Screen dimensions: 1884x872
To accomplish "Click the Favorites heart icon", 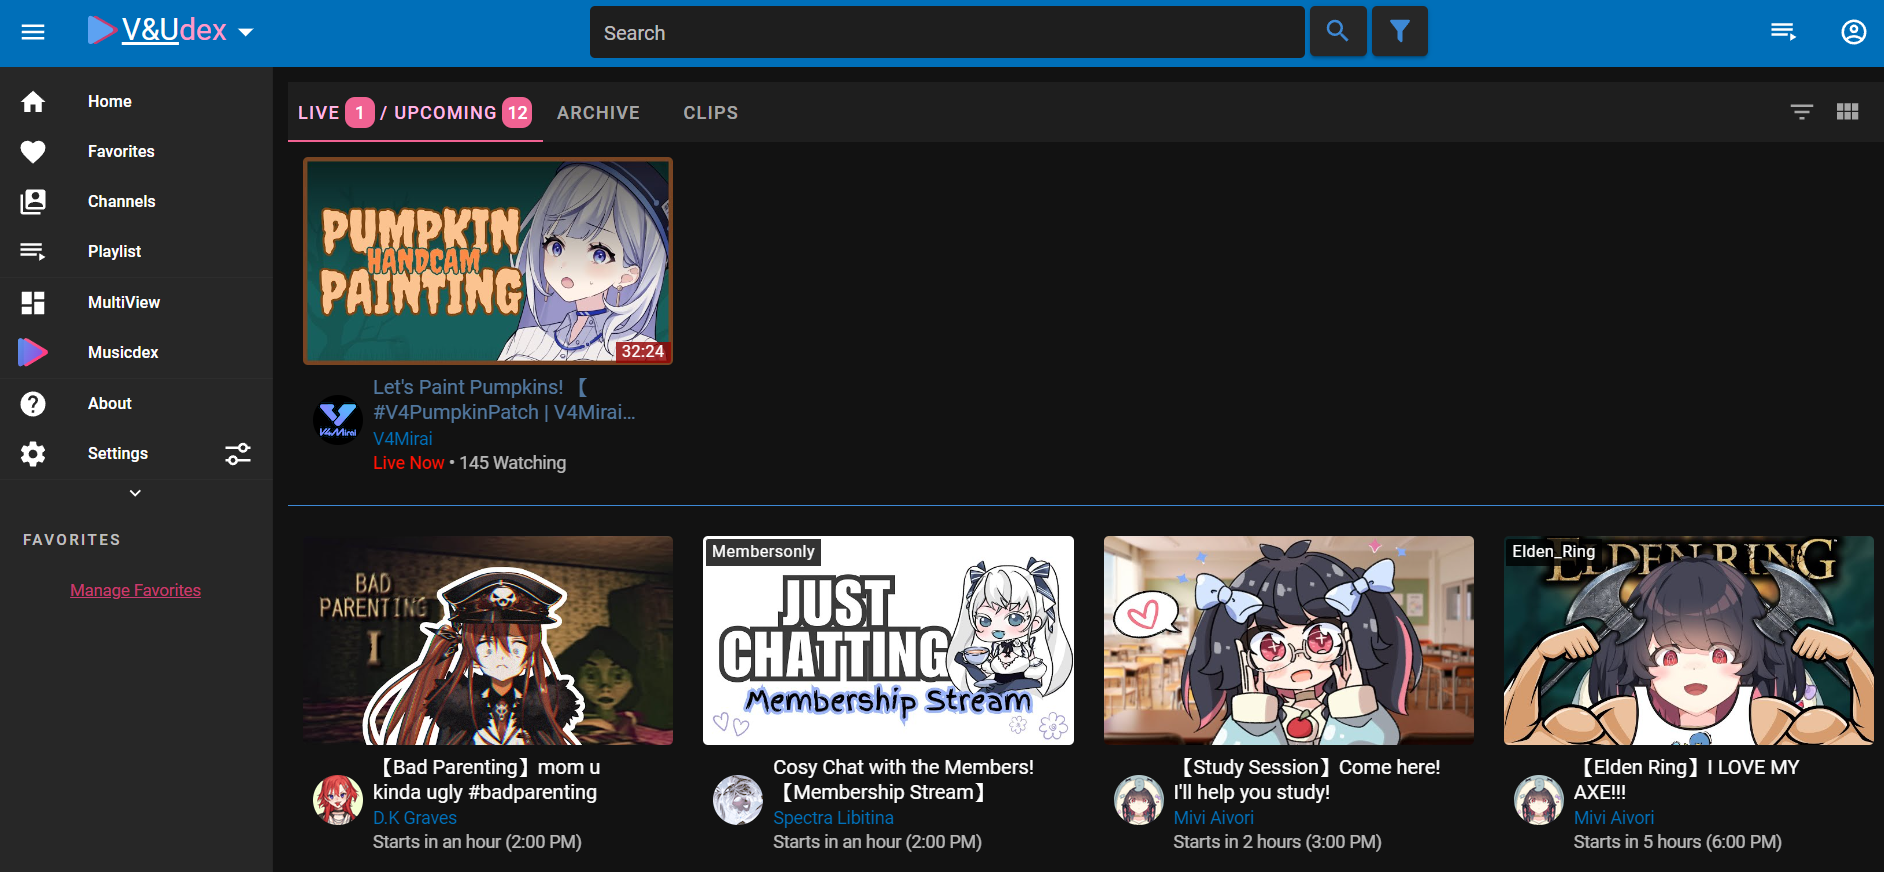I will (33, 152).
